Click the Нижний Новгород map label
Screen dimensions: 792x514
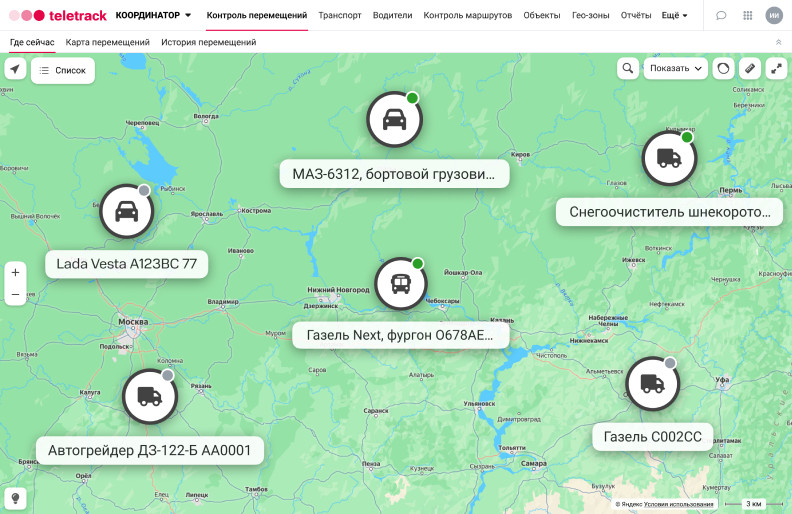338,290
